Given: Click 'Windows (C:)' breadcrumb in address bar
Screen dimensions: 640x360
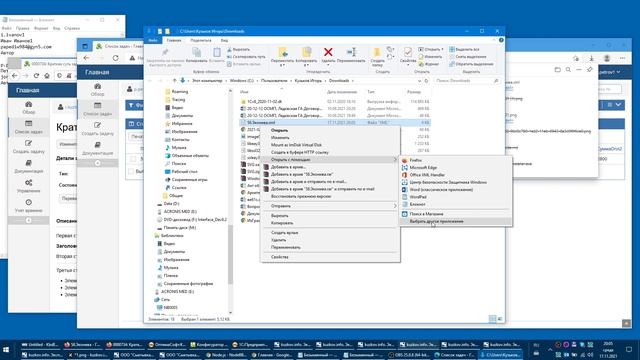Looking at the screenshot, I should [x=242, y=81].
